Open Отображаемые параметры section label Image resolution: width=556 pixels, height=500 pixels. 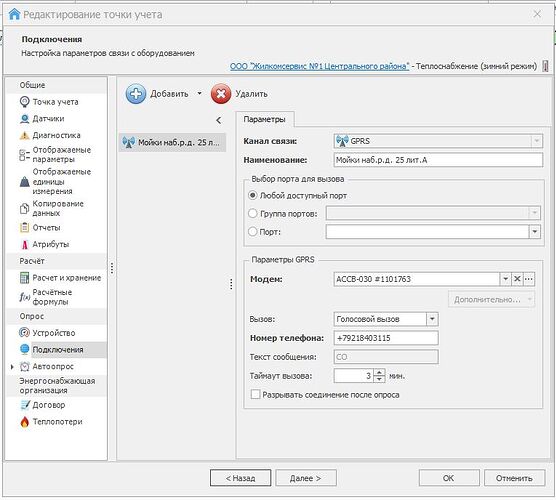62,155
